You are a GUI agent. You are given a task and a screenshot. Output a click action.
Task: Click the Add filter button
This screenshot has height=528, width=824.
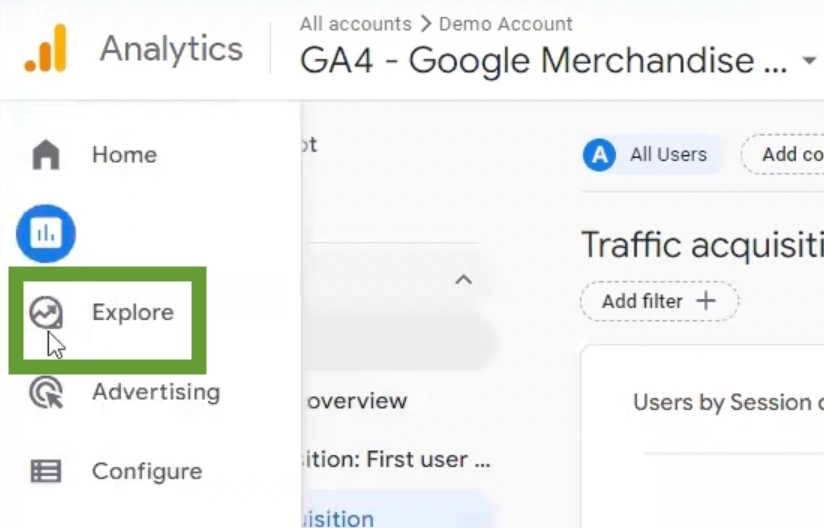pyautogui.click(x=659, y=301)
